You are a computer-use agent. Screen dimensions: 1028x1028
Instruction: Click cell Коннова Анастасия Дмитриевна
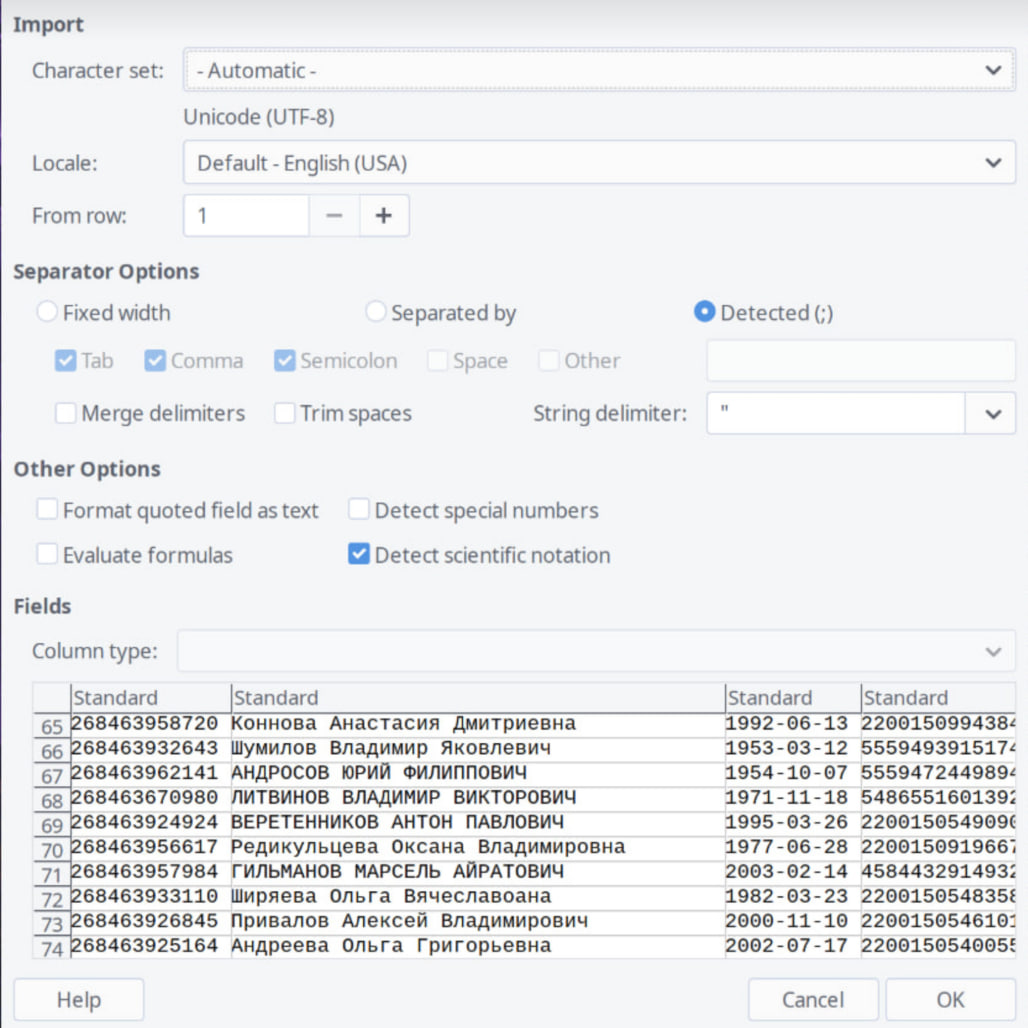478,724
